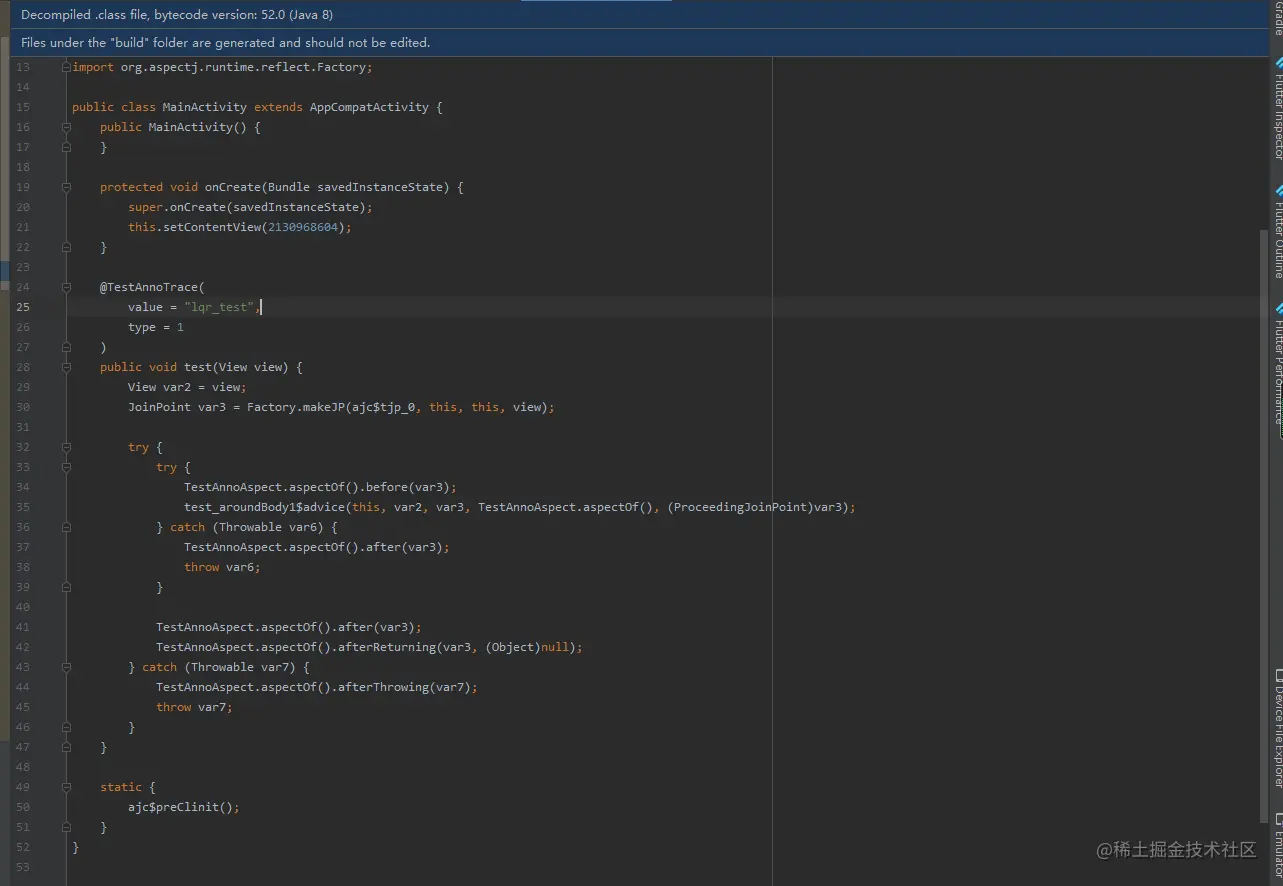Click fold end marker on line 46
The image size is (1283, 886).
point(66,727)
